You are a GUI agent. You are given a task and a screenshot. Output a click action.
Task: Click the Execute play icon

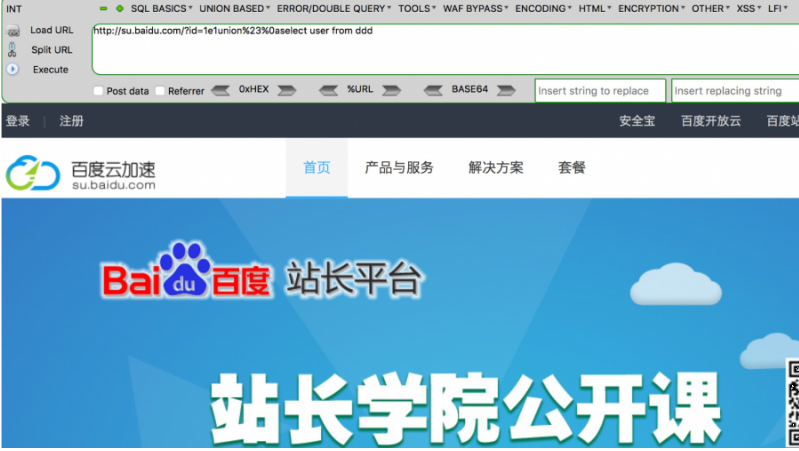point(13,69)
